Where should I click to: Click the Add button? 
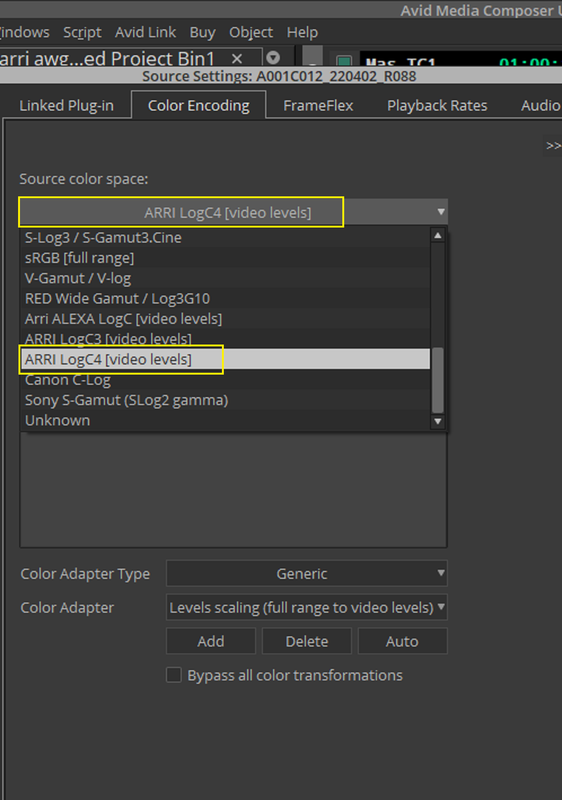point(211,641)
